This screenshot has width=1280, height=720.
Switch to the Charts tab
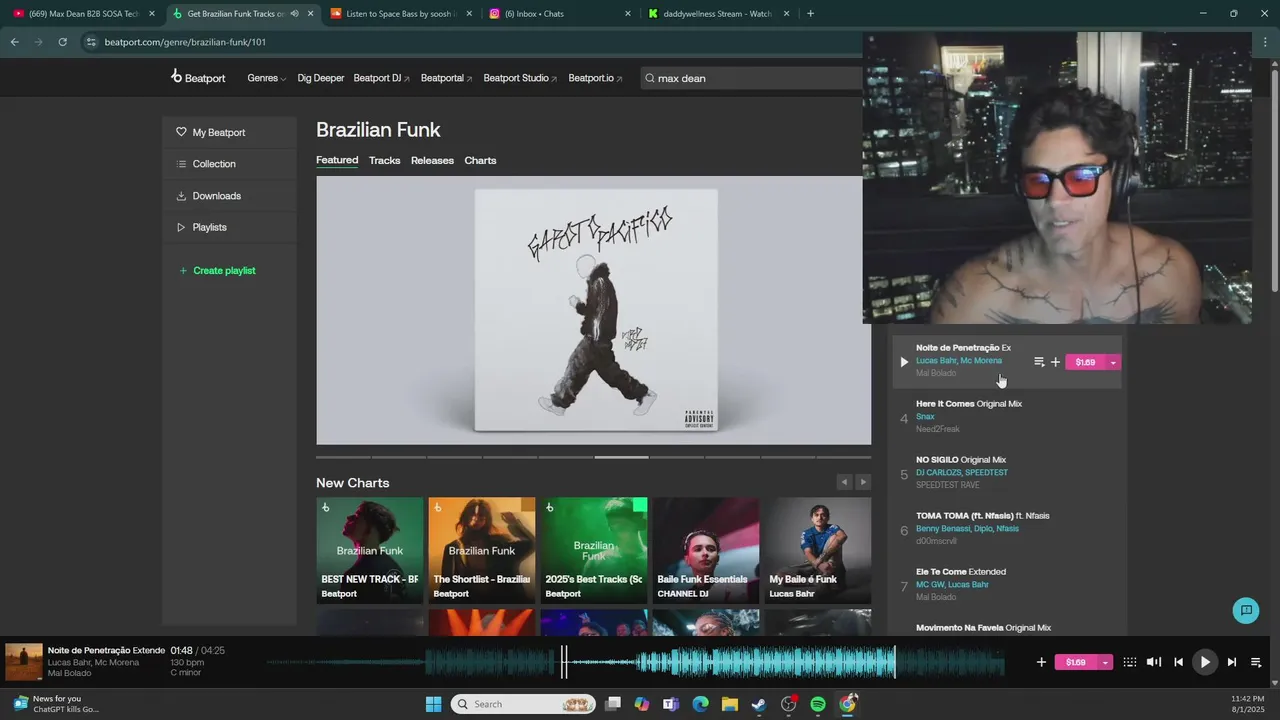coord(480,160)
